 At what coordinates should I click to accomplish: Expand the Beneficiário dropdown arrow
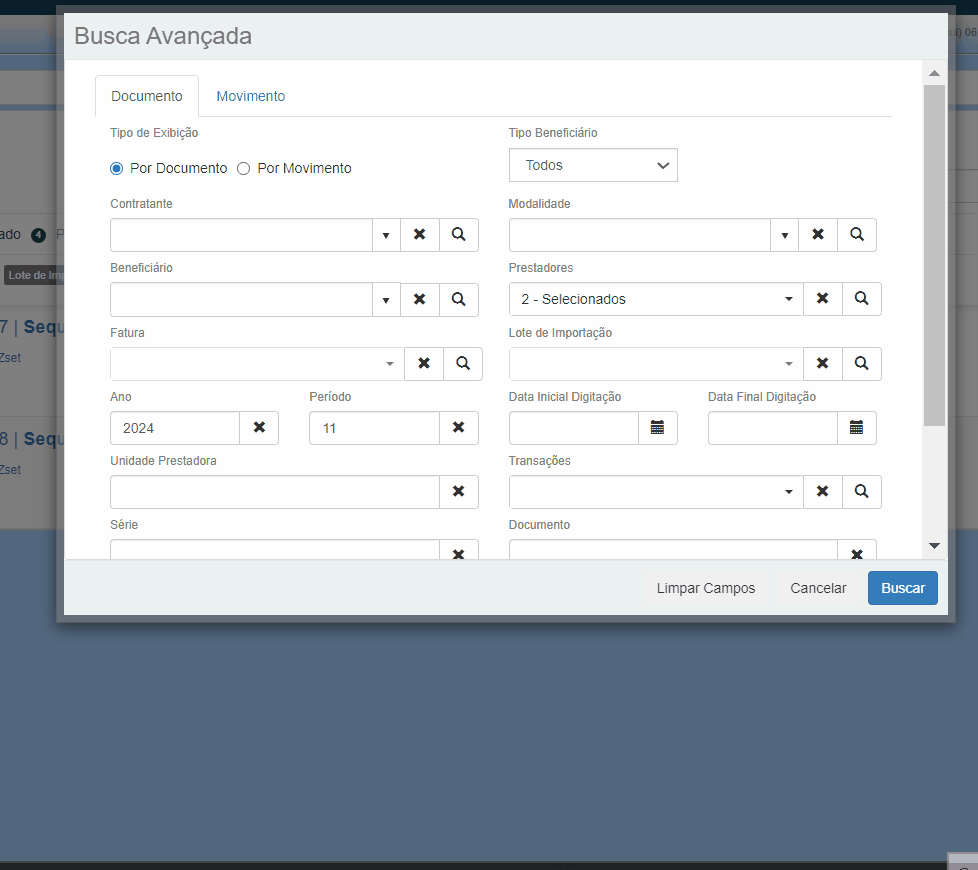pos(385,300)
